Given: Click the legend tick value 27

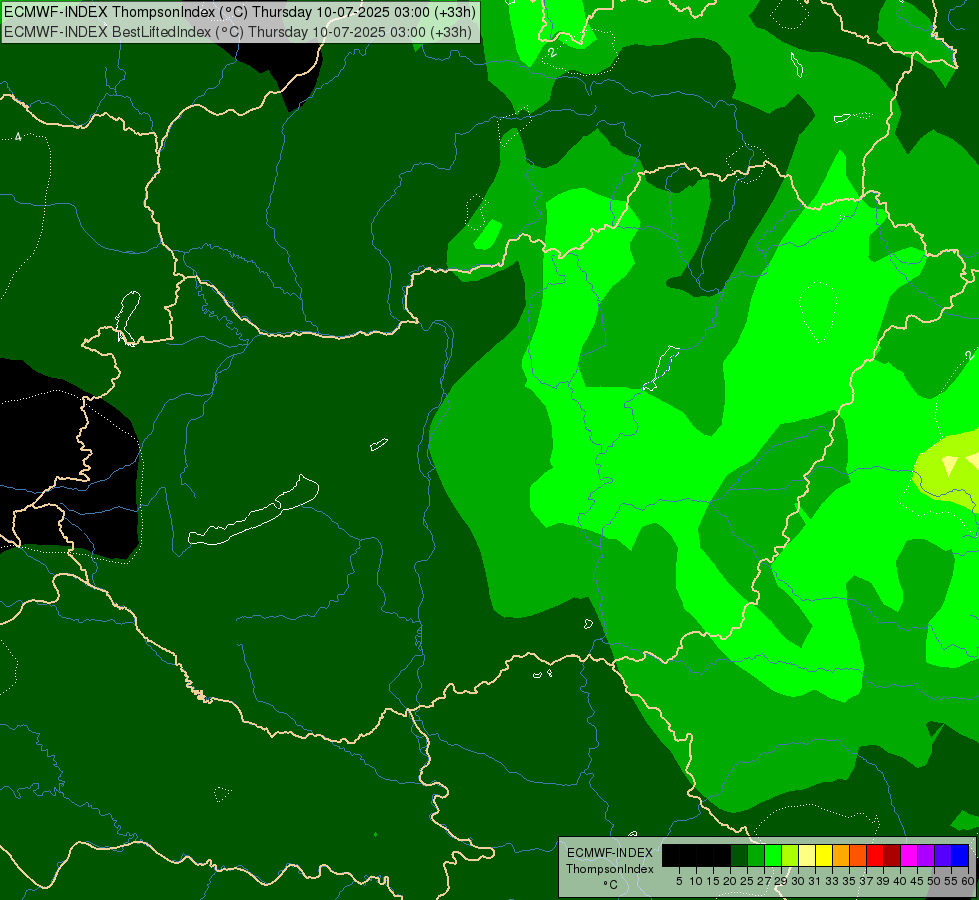Looking at the screenshot, I should [764, 881].
